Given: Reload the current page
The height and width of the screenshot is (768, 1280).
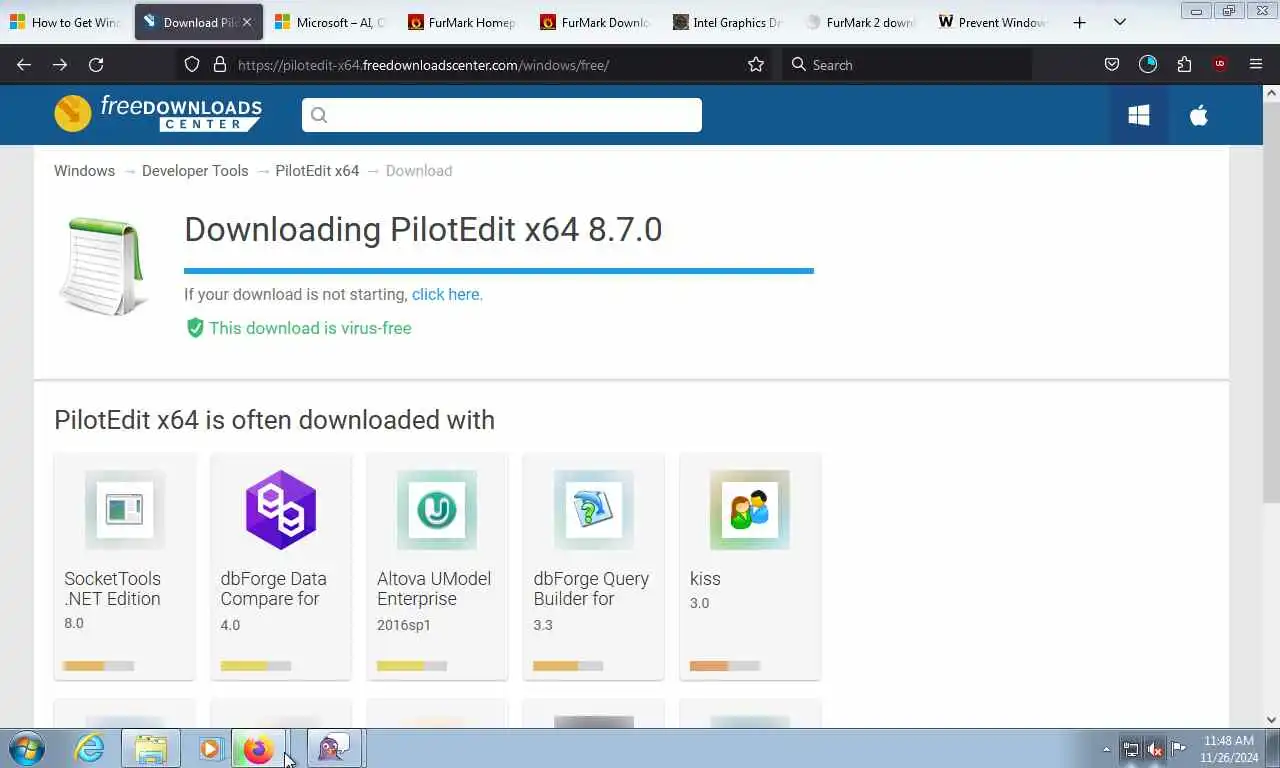Looking at the screenshot, I should coord(96,64).
